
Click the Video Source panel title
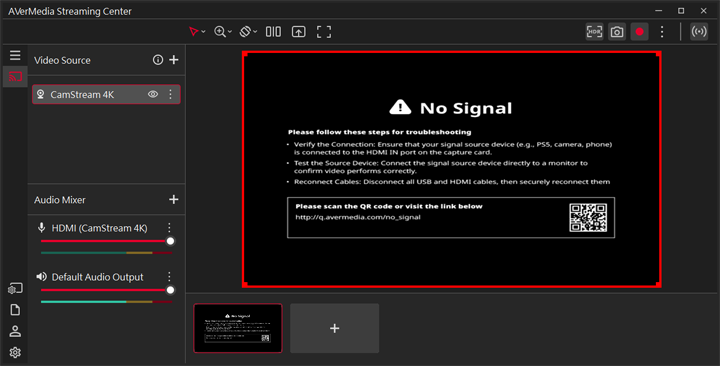coord(62,60)
